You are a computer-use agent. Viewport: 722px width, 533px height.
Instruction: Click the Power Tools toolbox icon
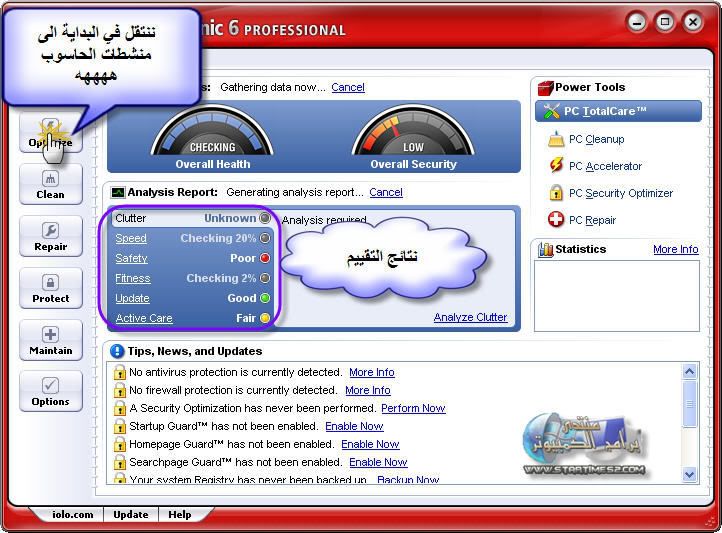point(546,87)
